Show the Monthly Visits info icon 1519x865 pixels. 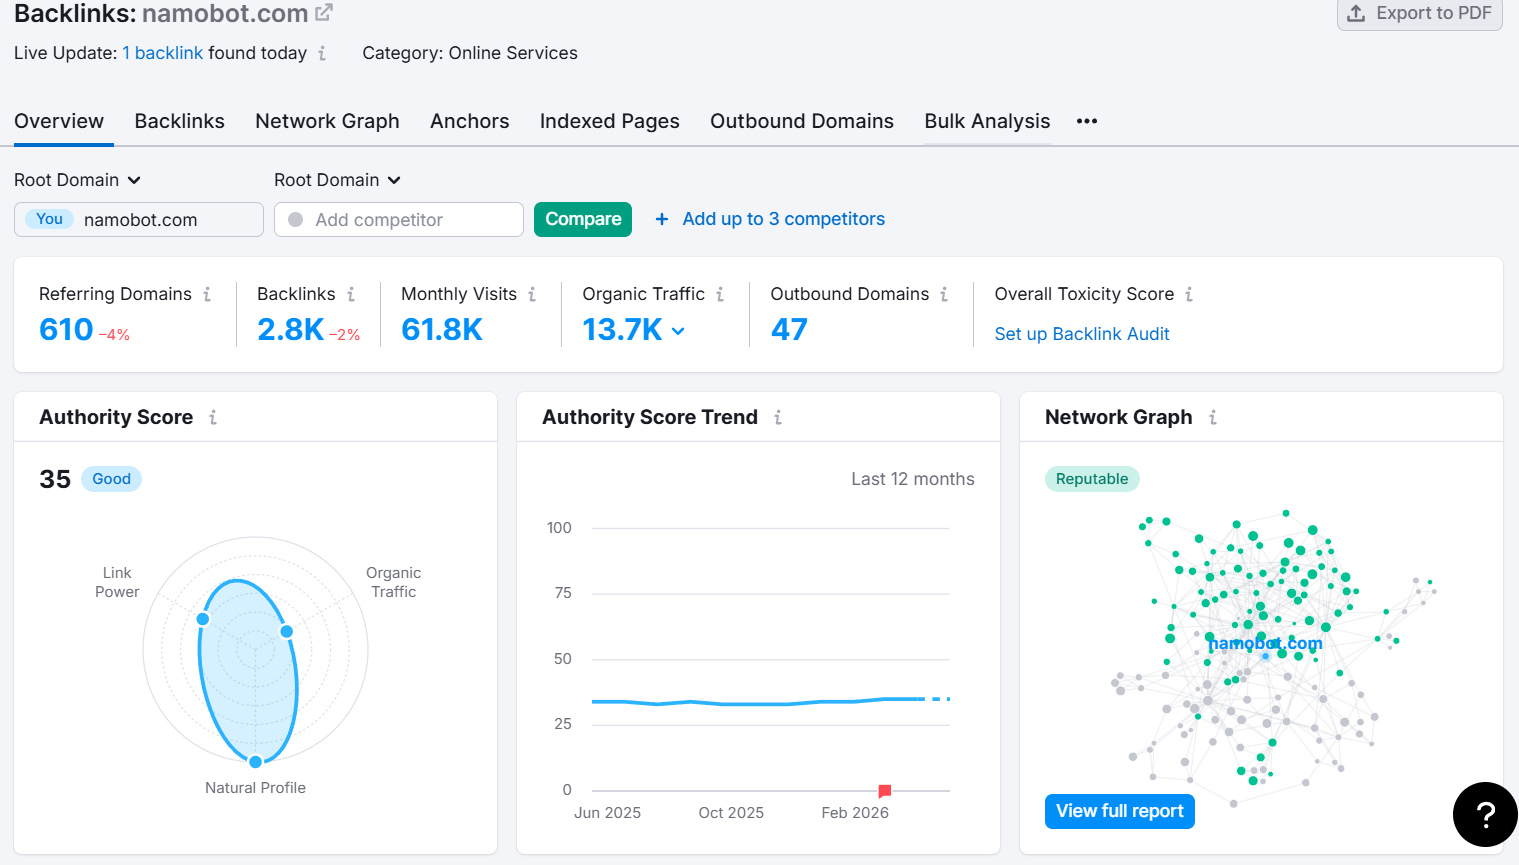532,294
